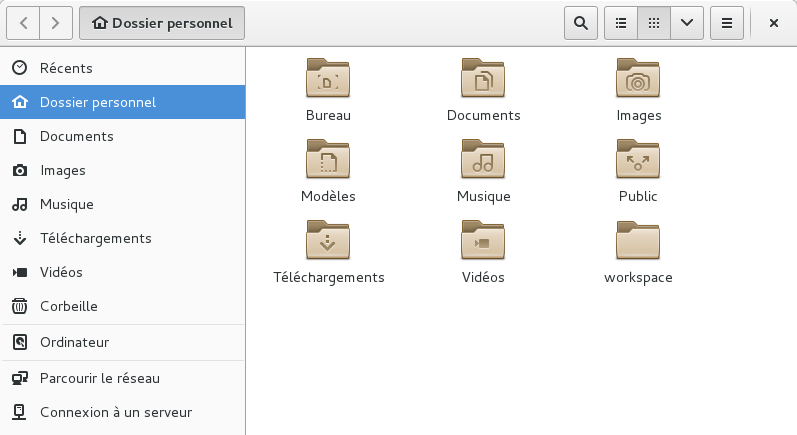
Task: Go forward with the right arrow
Action: (56, 23)
